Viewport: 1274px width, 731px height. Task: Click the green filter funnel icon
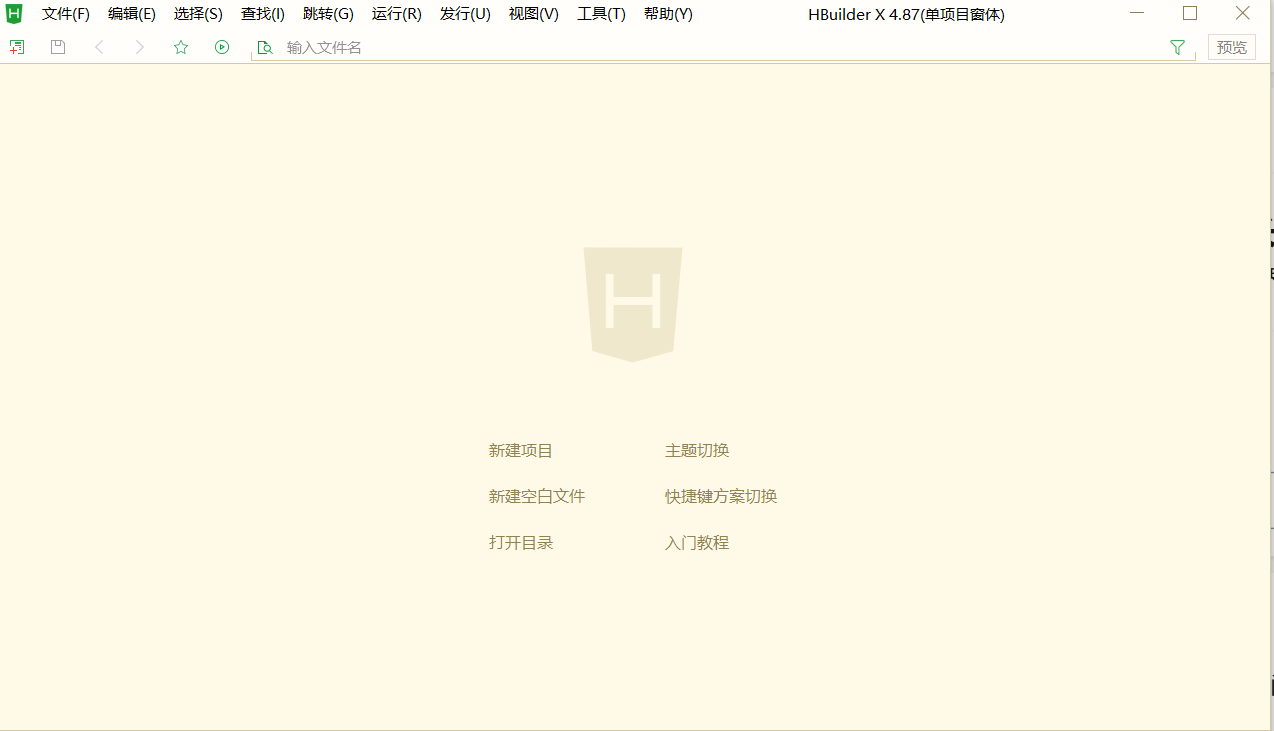1177,47
